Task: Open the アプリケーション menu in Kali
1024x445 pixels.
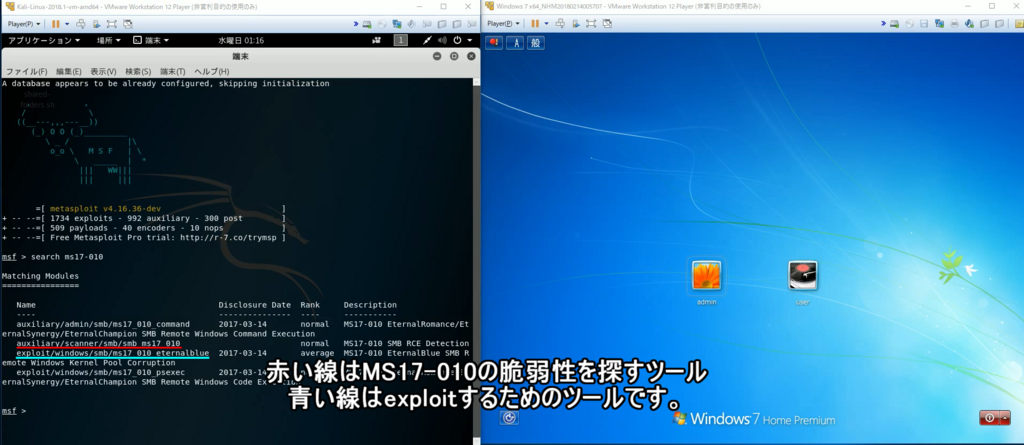Action: 44,41
